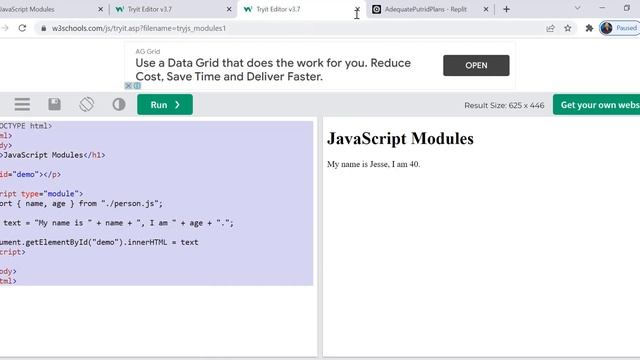The width and height of the screenshot is (640, 360).
Task: Click the Get your own website button
Action: [x=597, y=104]
